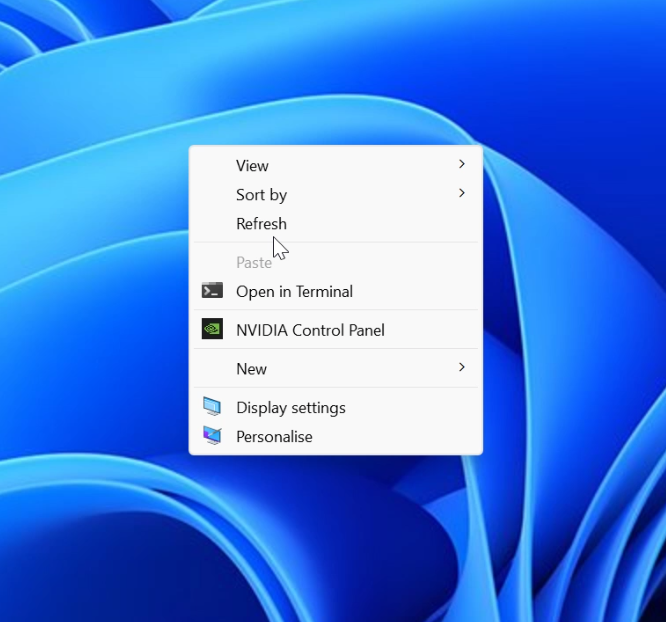Screen dimensions: 666x622
Task: Select Open in Terminal
Action: tap(336, 291)
